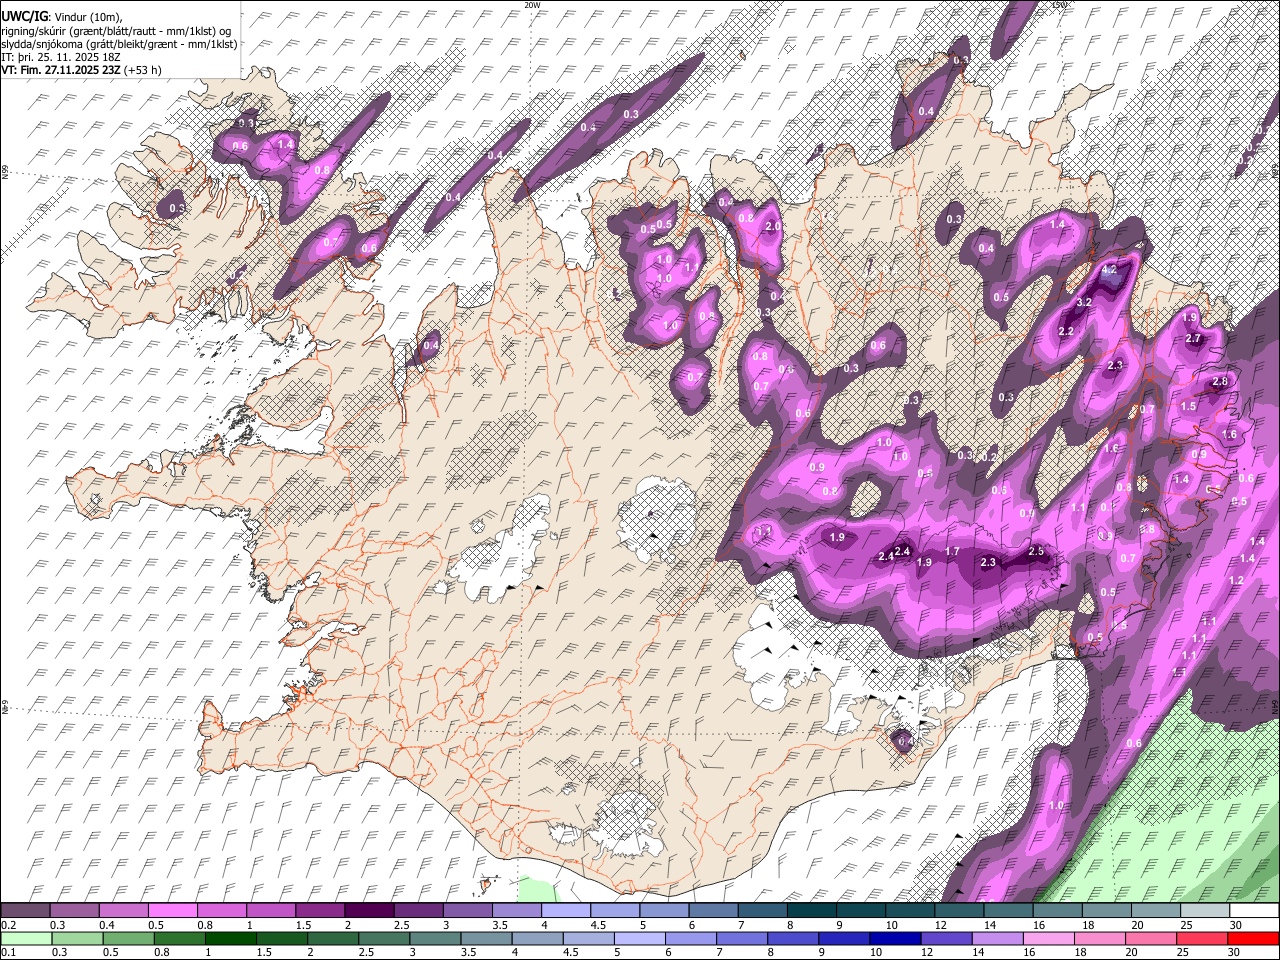Viewport: 1280px width, 960px height.
Task: Select the dark teal 8 swatch in the upper legend row
Action: click(810, 910)
